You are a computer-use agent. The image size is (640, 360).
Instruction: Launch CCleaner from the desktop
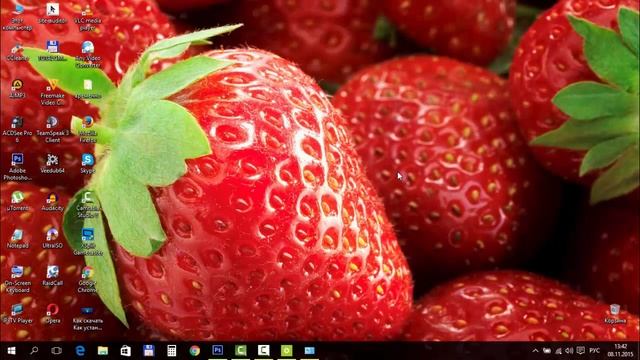(17, 52)
